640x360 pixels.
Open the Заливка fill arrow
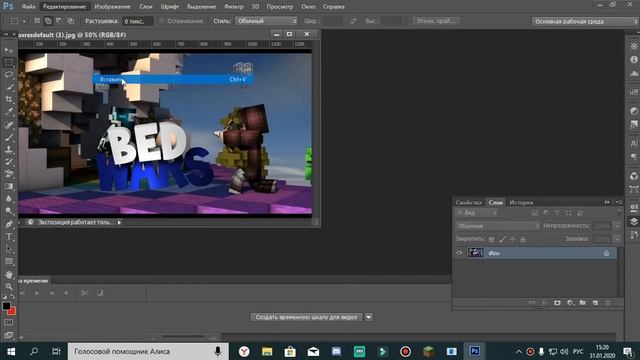pos(617,239)
